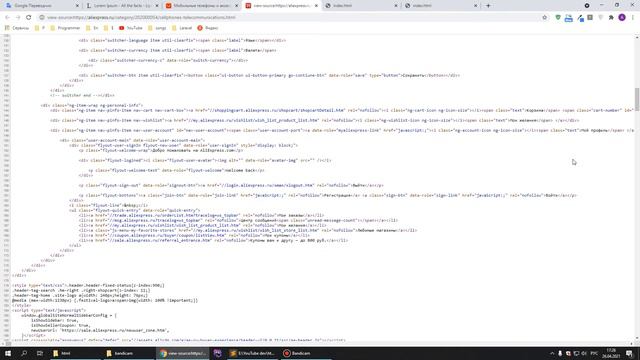
Task: Open the html folder taskbar window
Action: click(75, 353)
